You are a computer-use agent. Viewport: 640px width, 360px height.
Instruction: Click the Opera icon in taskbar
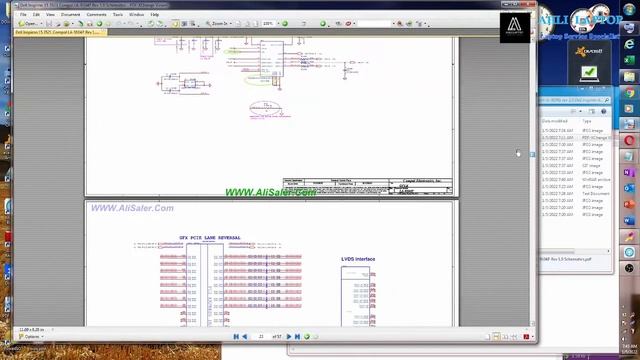coord(629,140)
